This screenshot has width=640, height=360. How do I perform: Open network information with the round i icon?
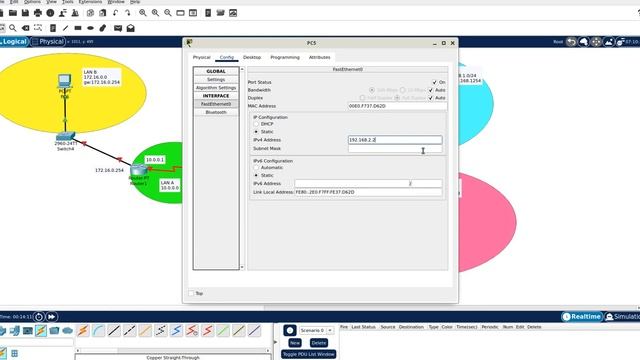click(50, 13)
